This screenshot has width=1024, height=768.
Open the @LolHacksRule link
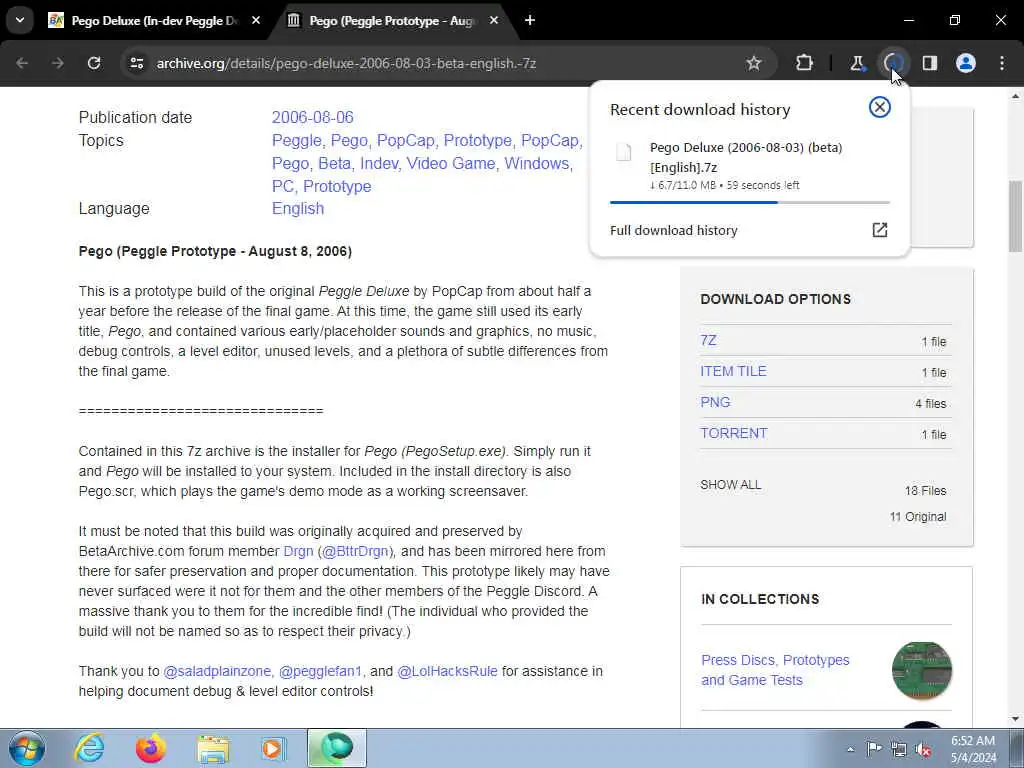447,671
